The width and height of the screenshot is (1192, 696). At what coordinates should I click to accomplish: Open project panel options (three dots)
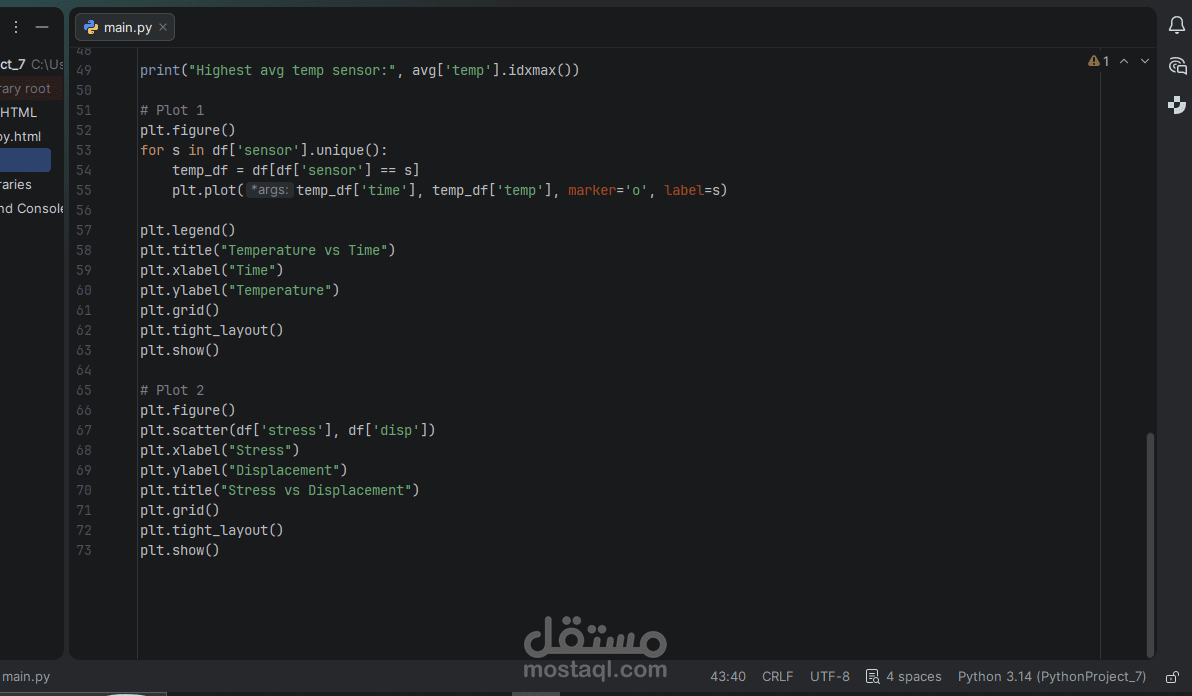[16, 27]
